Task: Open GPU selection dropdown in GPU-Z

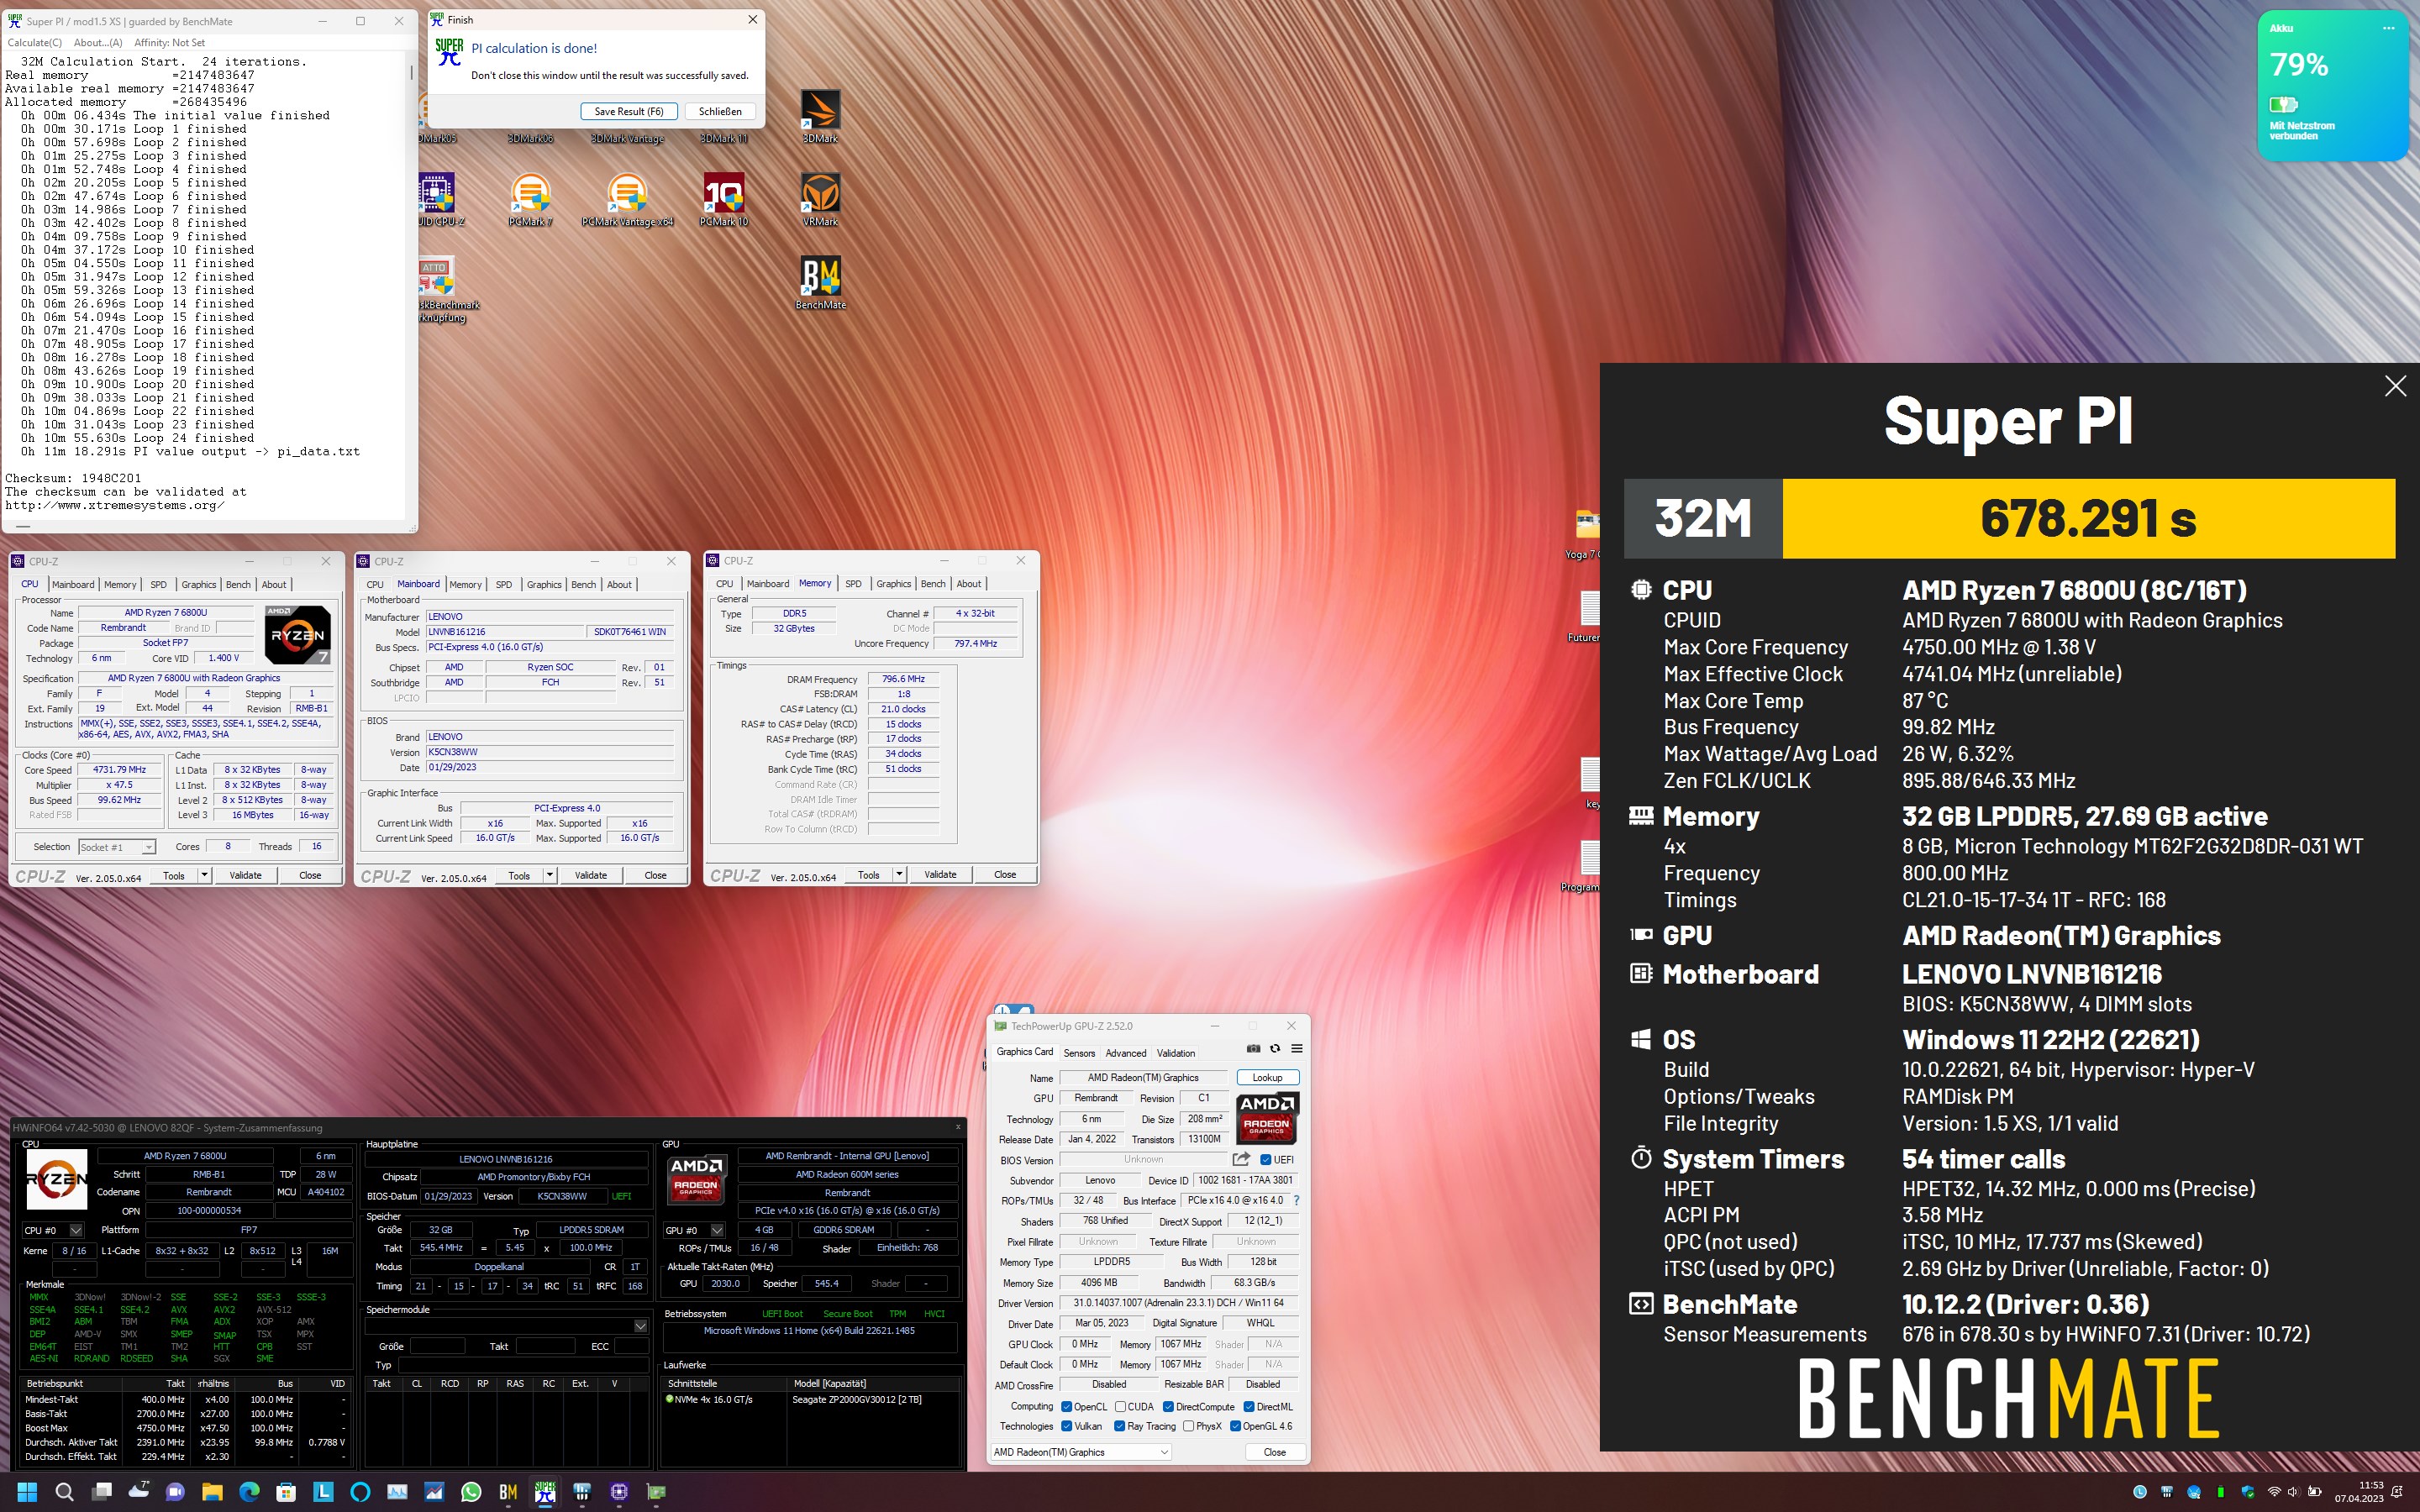Action: 1081,1452
